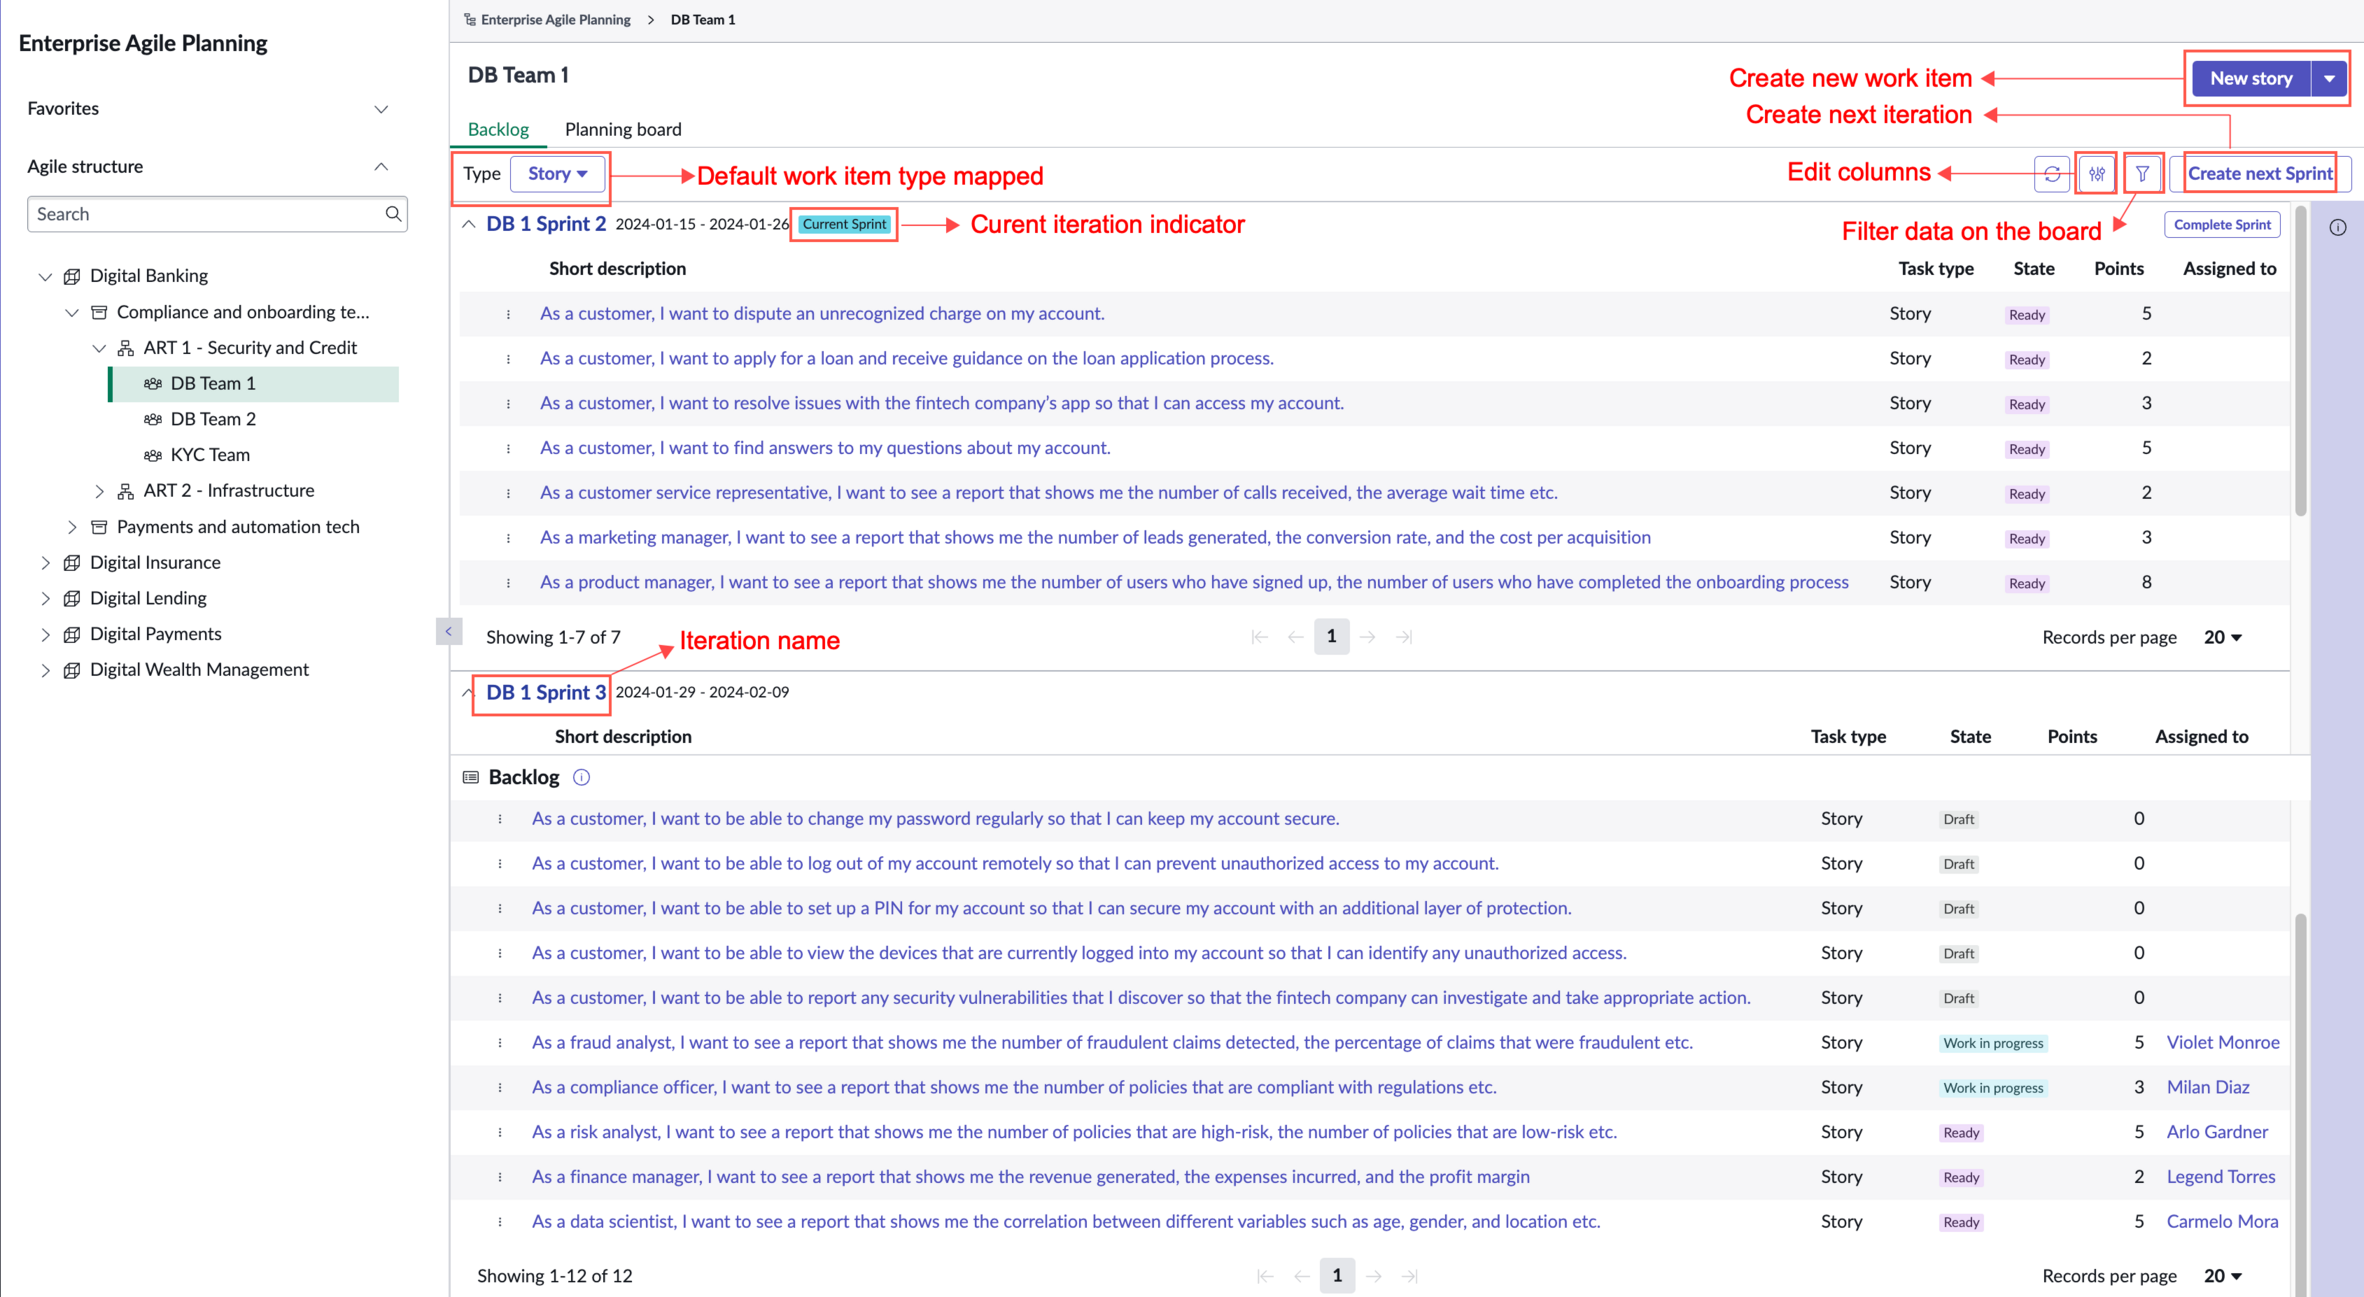The height and width of the screenshot is (1297, 2364).
Task: Open row menu for change password story
Action: pos(500,819)
